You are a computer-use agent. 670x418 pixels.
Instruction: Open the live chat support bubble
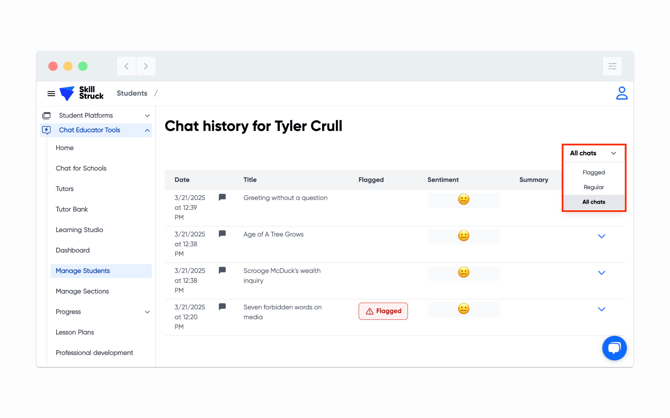(x=614, y=347)
